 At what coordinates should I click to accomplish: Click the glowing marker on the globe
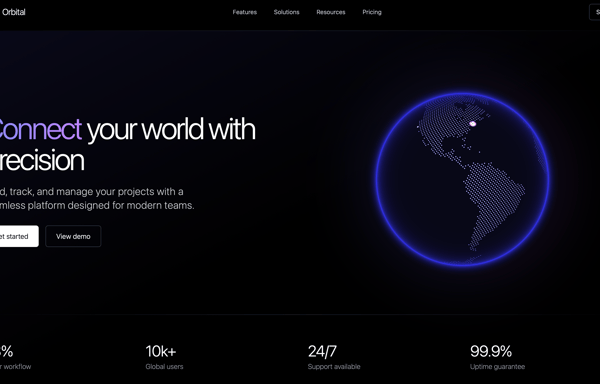473,124
